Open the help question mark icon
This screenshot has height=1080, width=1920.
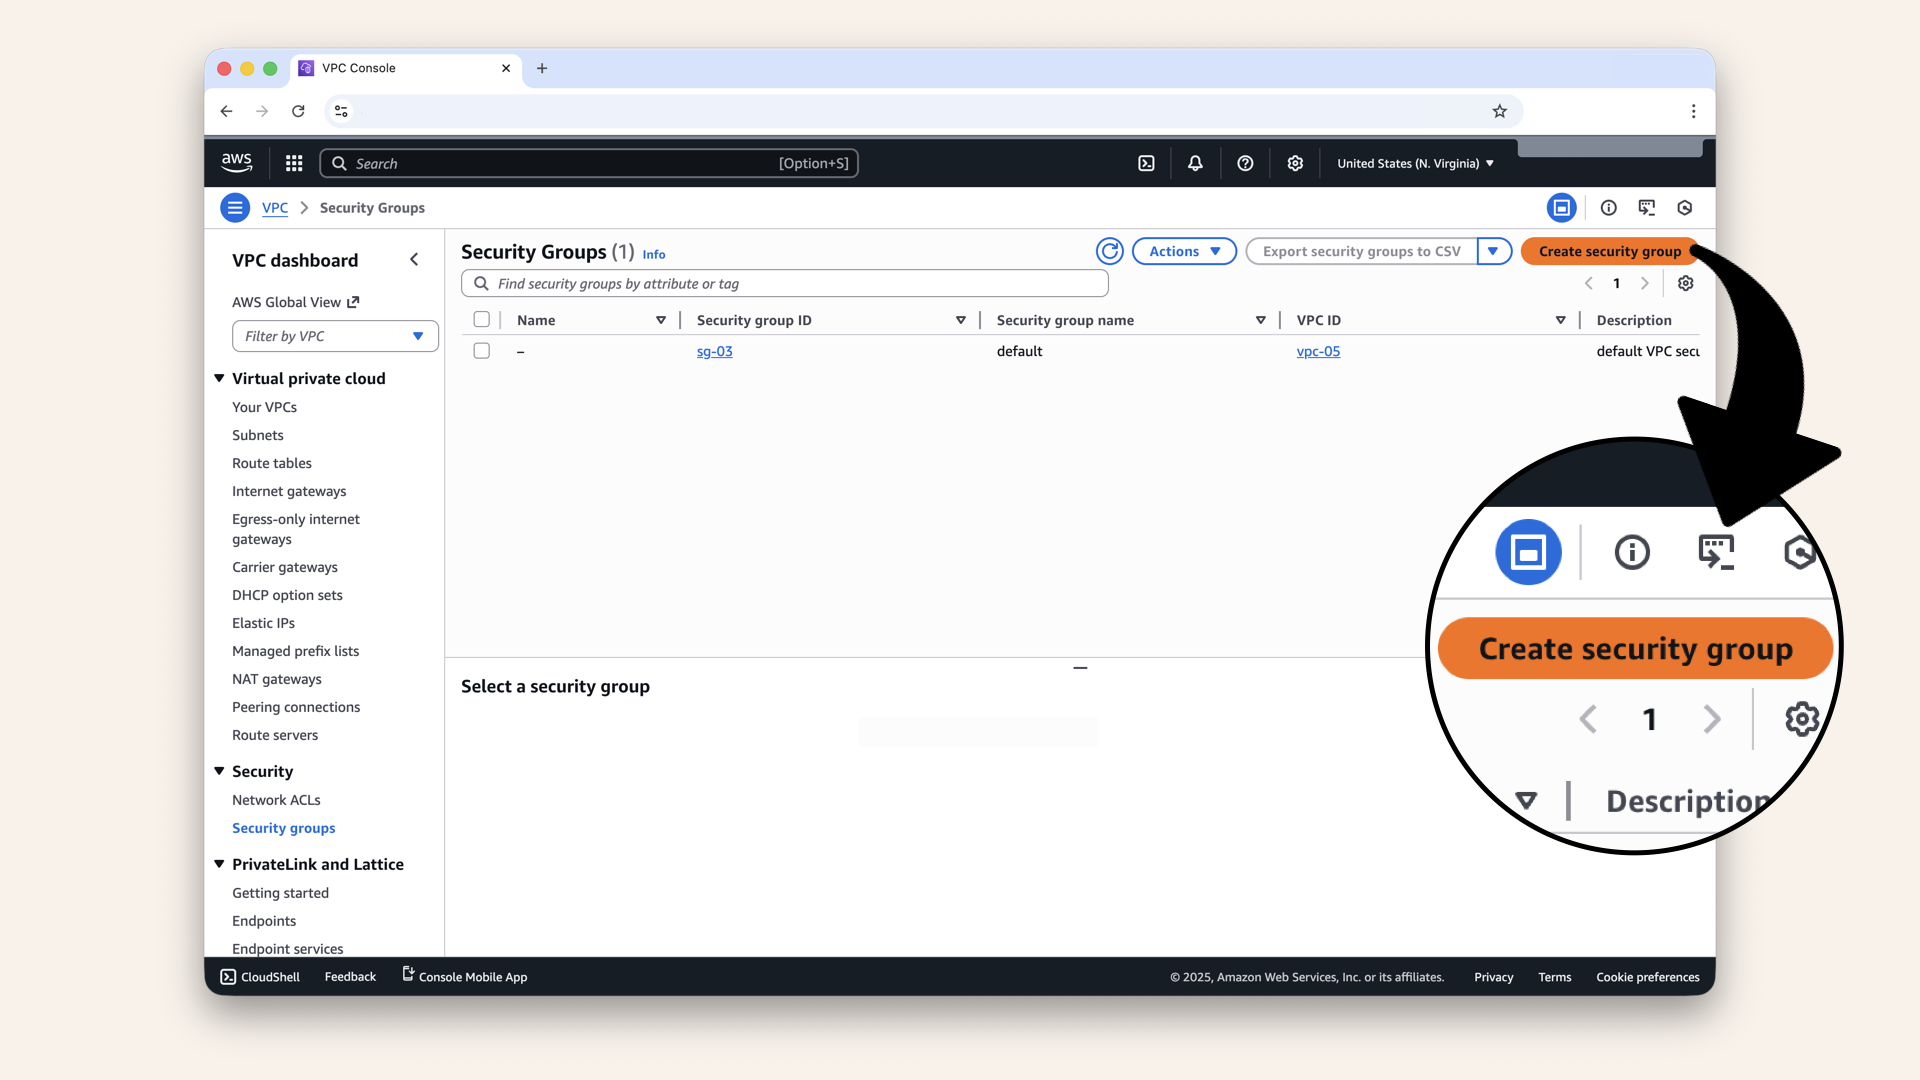(x=1245, y=163)
